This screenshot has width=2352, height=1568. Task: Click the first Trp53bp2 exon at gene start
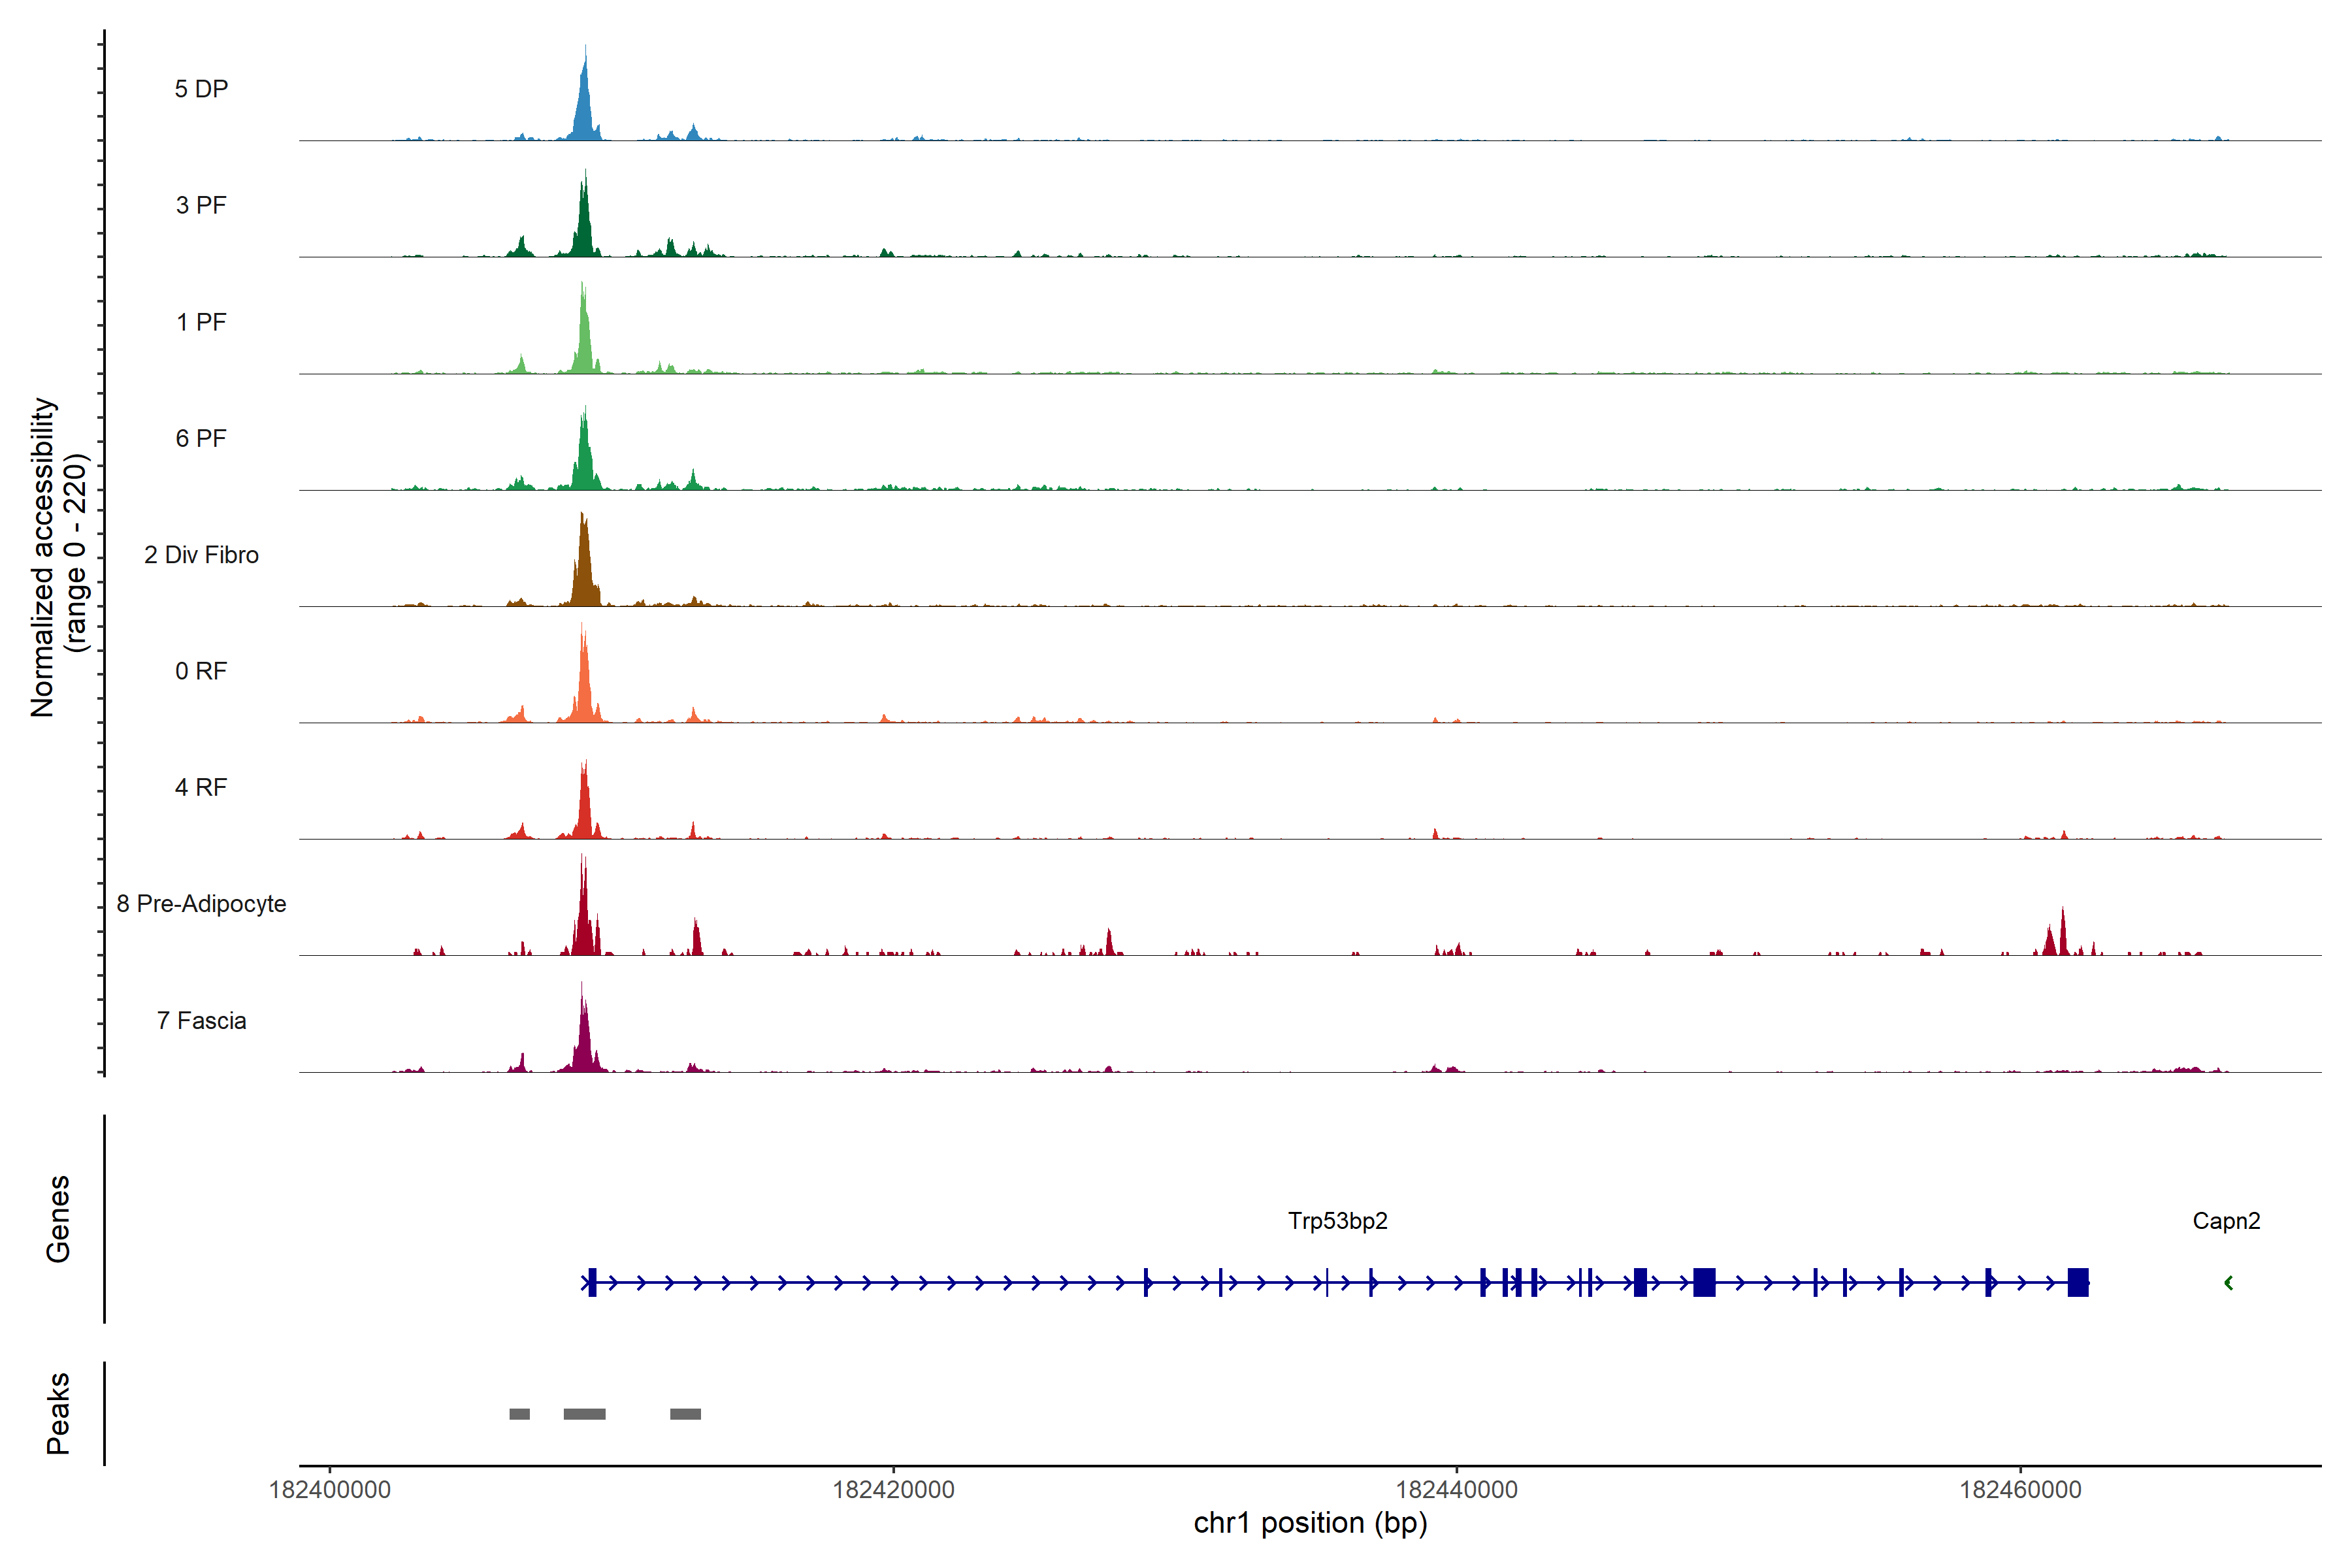[x=592, y=1282]
